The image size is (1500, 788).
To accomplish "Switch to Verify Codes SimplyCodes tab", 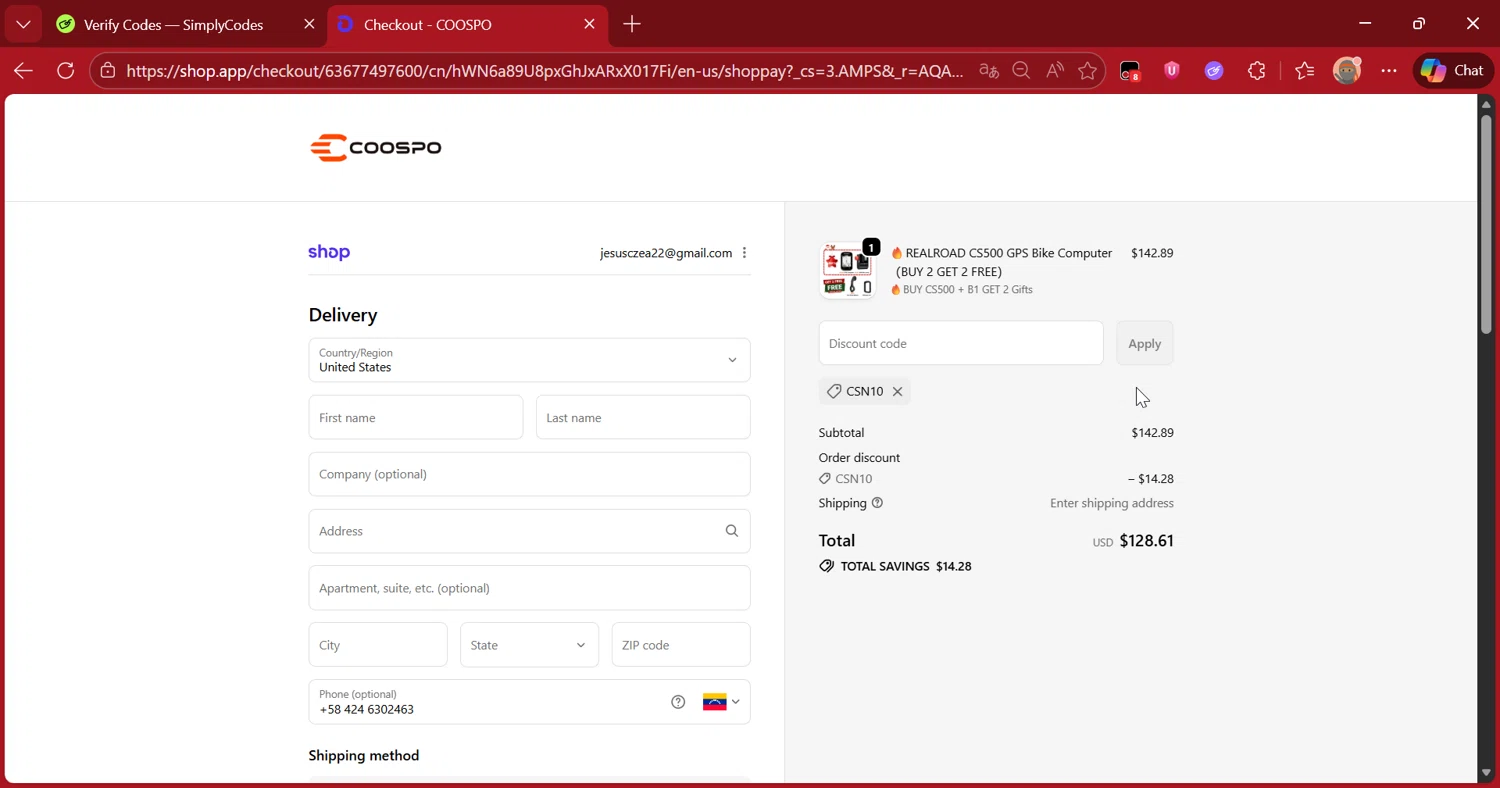I will [172, 25].
